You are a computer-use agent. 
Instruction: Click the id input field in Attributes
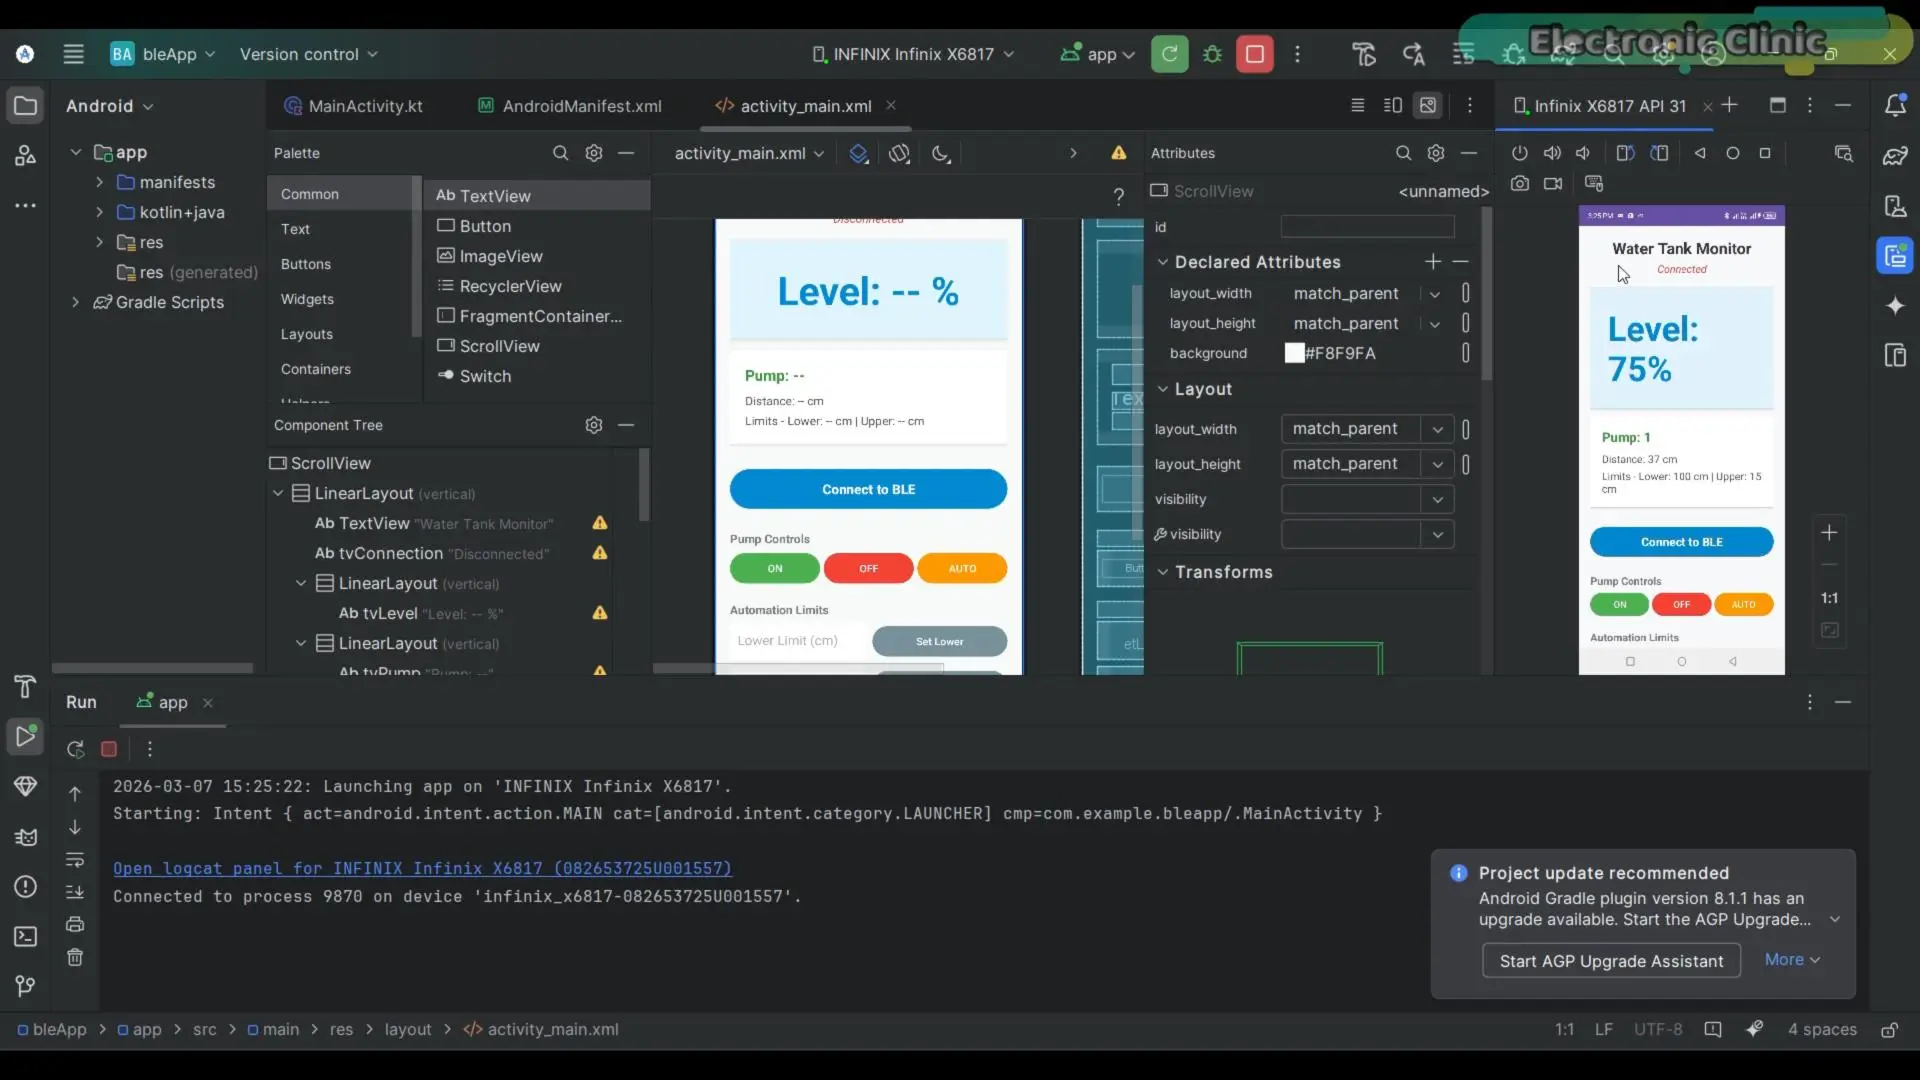(x=1367, y=226)
